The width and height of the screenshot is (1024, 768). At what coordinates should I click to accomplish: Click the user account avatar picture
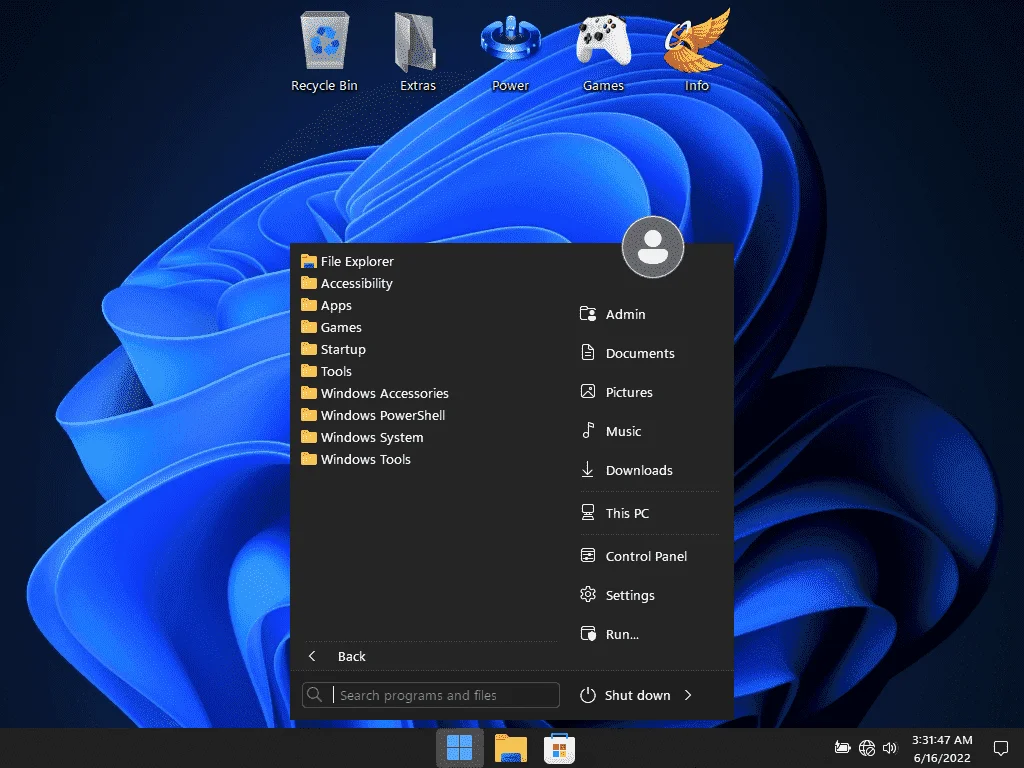[653, 247]
